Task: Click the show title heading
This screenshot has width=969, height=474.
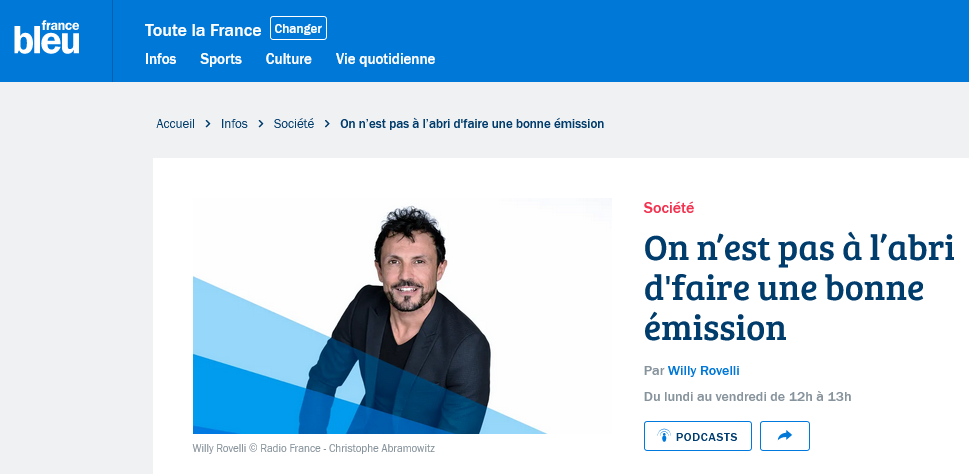Action: 799,289
